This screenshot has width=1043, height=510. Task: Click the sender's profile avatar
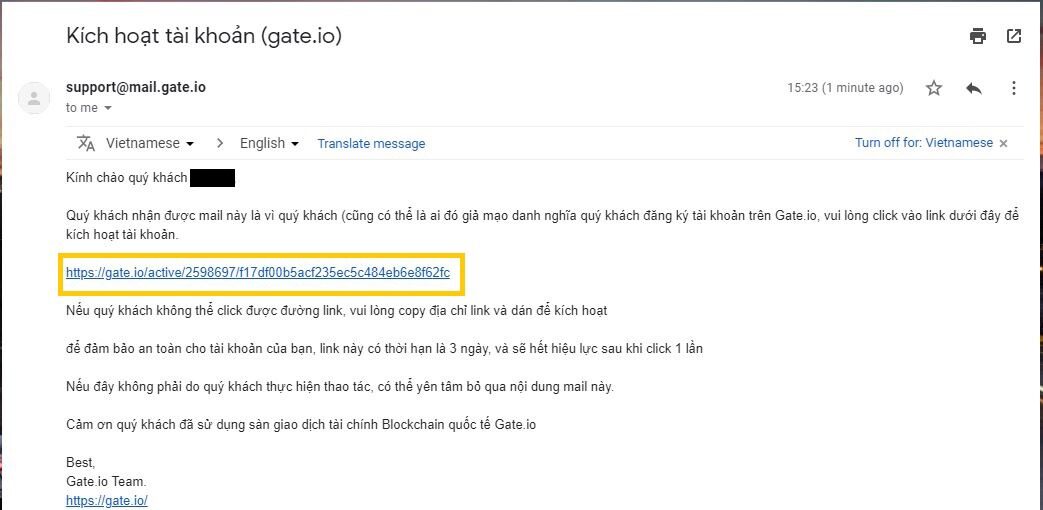click(35, 97)
